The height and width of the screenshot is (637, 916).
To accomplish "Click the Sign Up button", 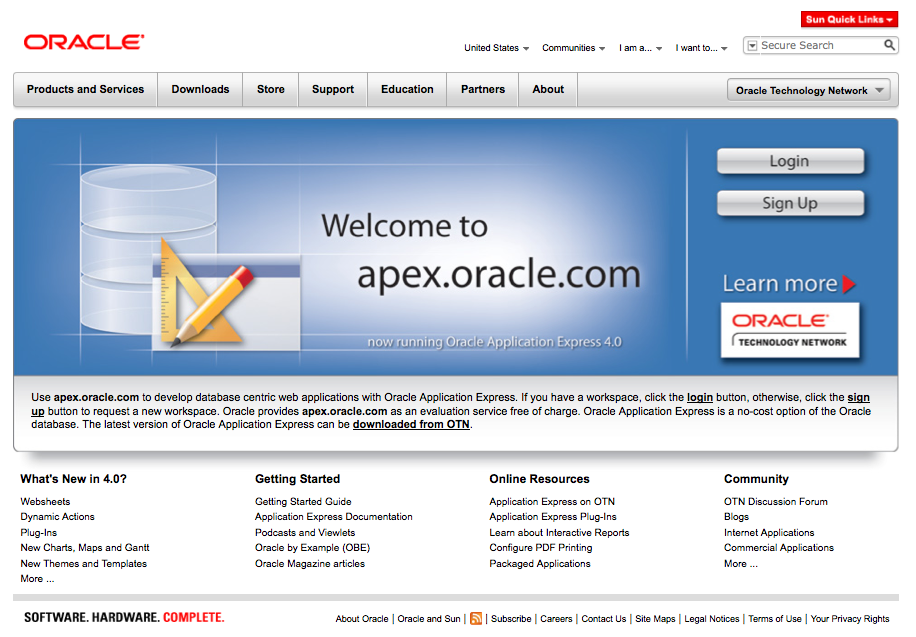I will [x=790, y=203].
